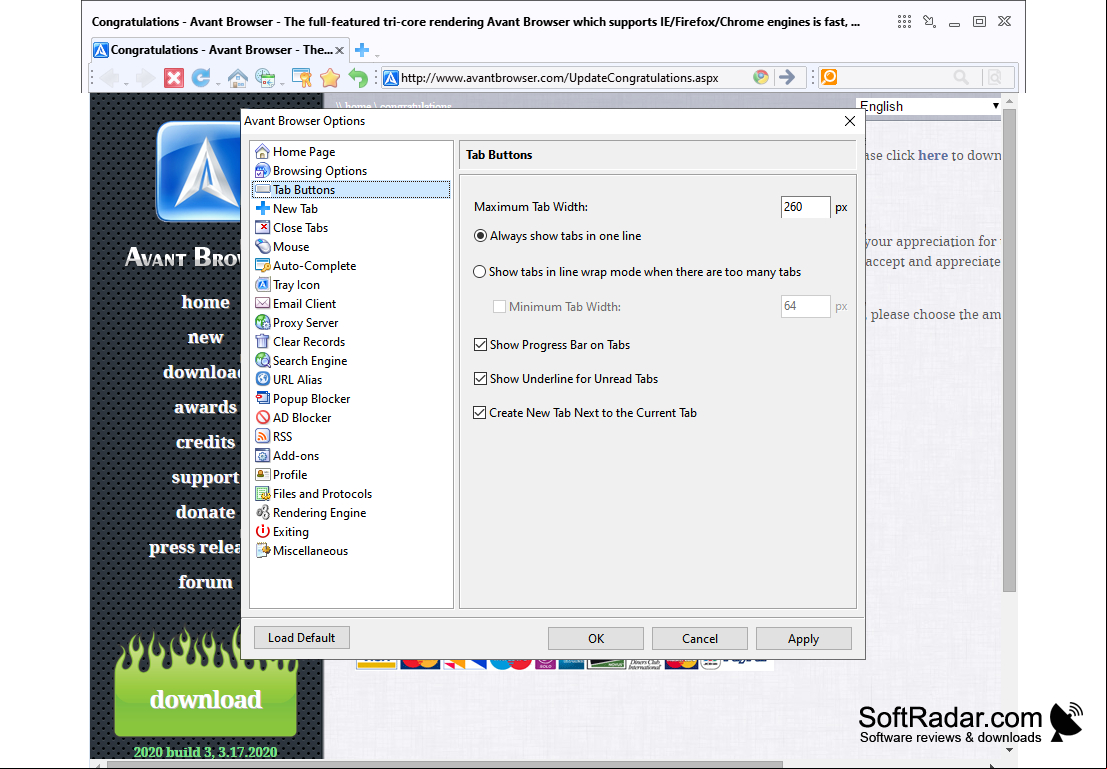The width and height of the screenshot is (1107, 769).
Task: Open the English language dropdown
Action: (929, 106)
